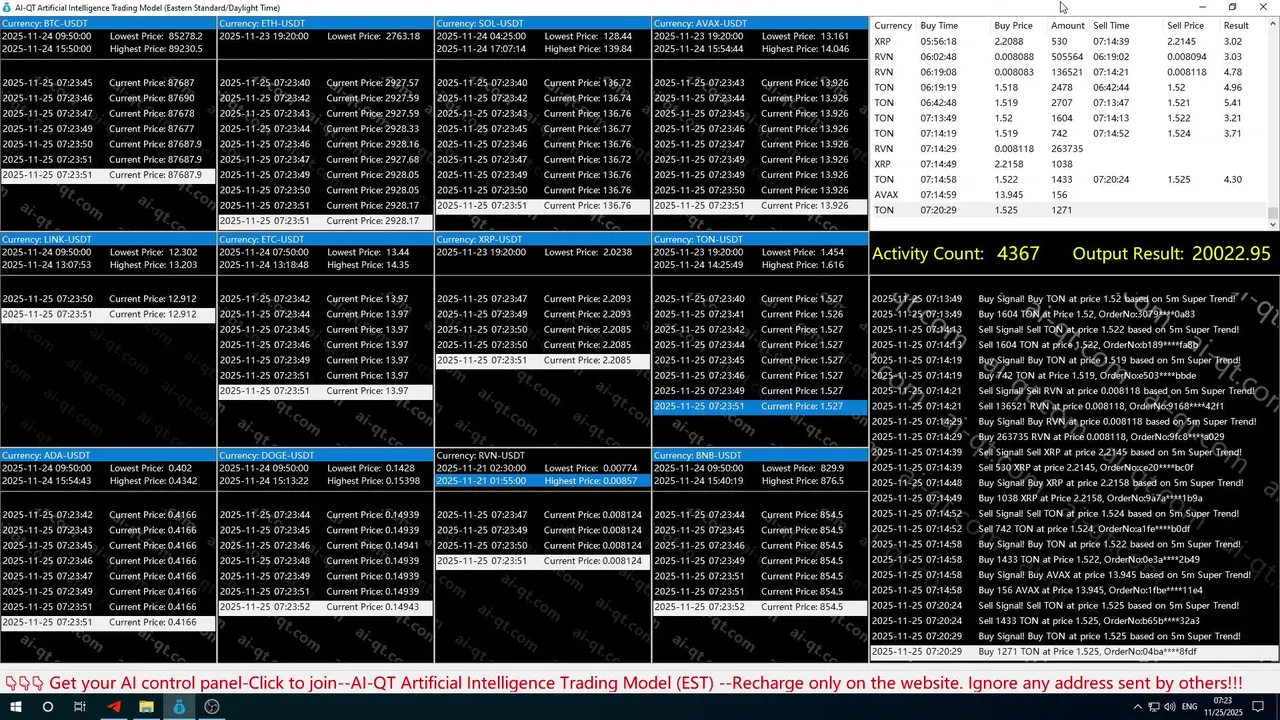Select XRP trade row bought at 05:56:18
This screenshot has width=1280, height=720.
(1069, 42)
